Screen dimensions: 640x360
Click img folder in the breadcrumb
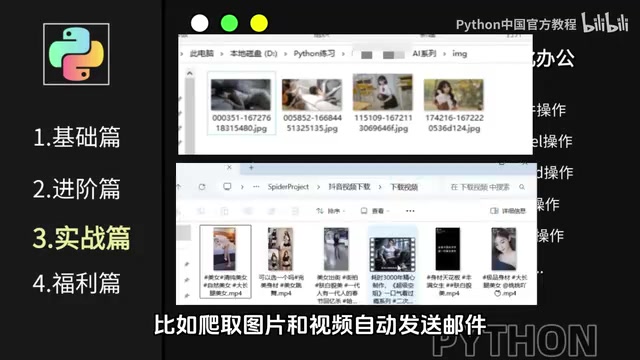(x=460, y=53)
